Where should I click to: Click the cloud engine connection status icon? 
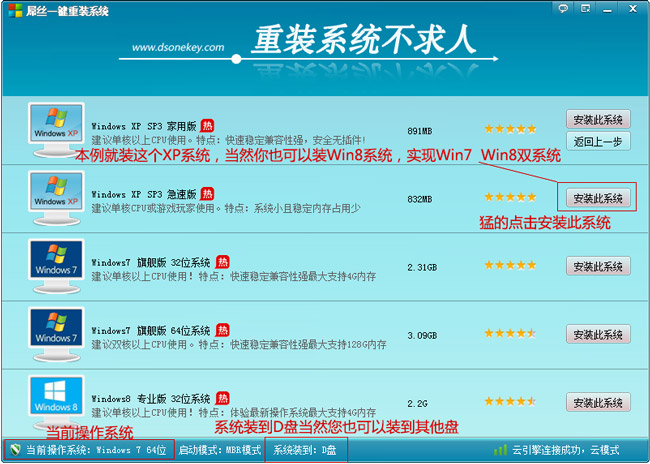tap(501, 450)
